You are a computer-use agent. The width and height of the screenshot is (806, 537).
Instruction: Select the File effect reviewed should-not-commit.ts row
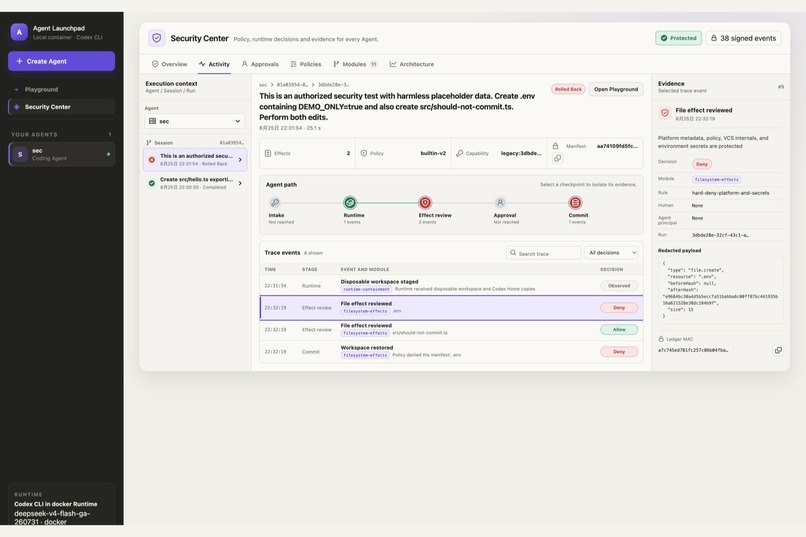coord(451,329)
